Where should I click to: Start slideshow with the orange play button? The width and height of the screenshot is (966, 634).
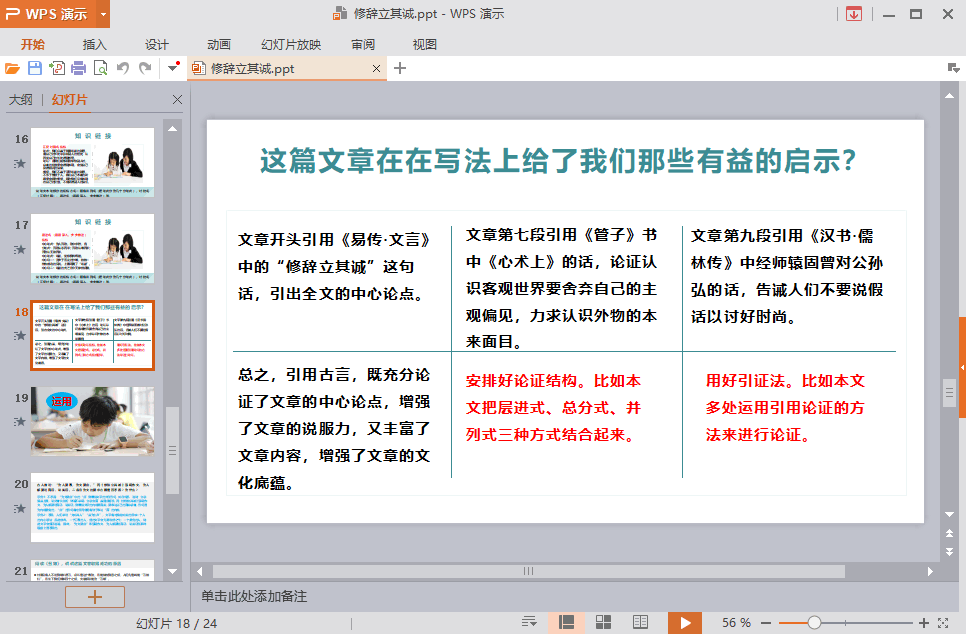(x=685, y=622)
